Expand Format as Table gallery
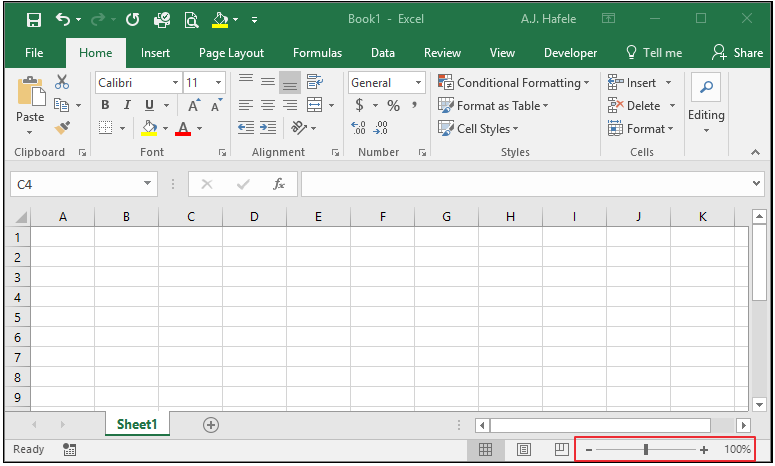This screenshot has width=775, height=466. tap(493, 105)
